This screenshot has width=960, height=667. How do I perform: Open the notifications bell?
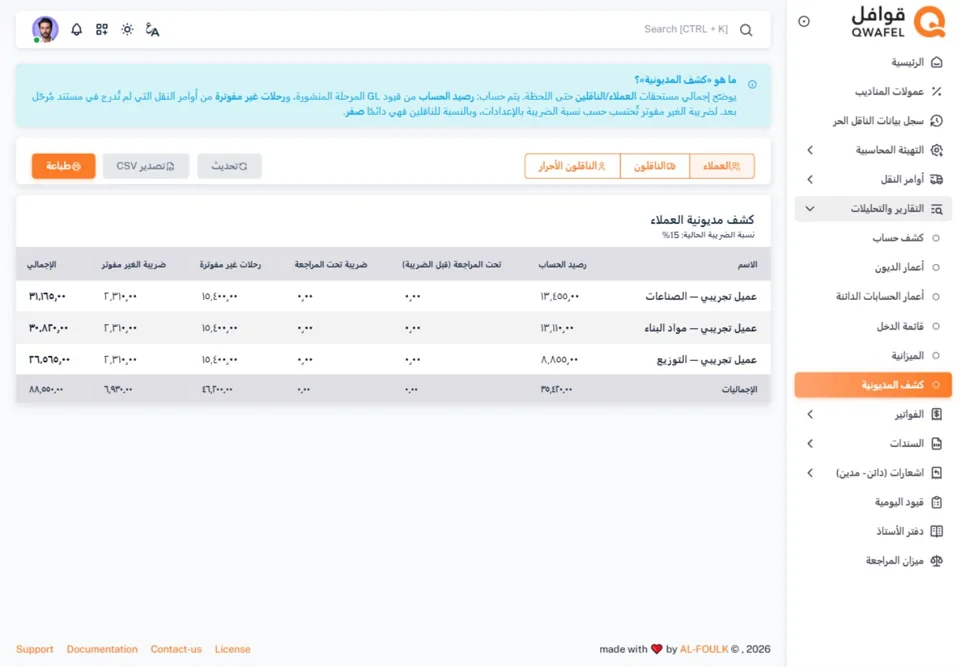click(x=77, y=29)
